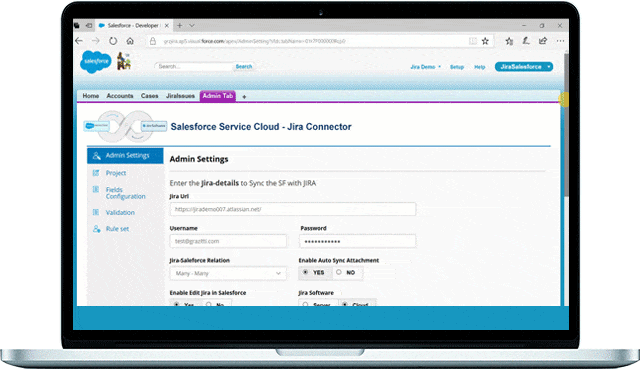Open Fields Configuration in sidebar
Screen dimensions: 640x369
tap(125, 193)
